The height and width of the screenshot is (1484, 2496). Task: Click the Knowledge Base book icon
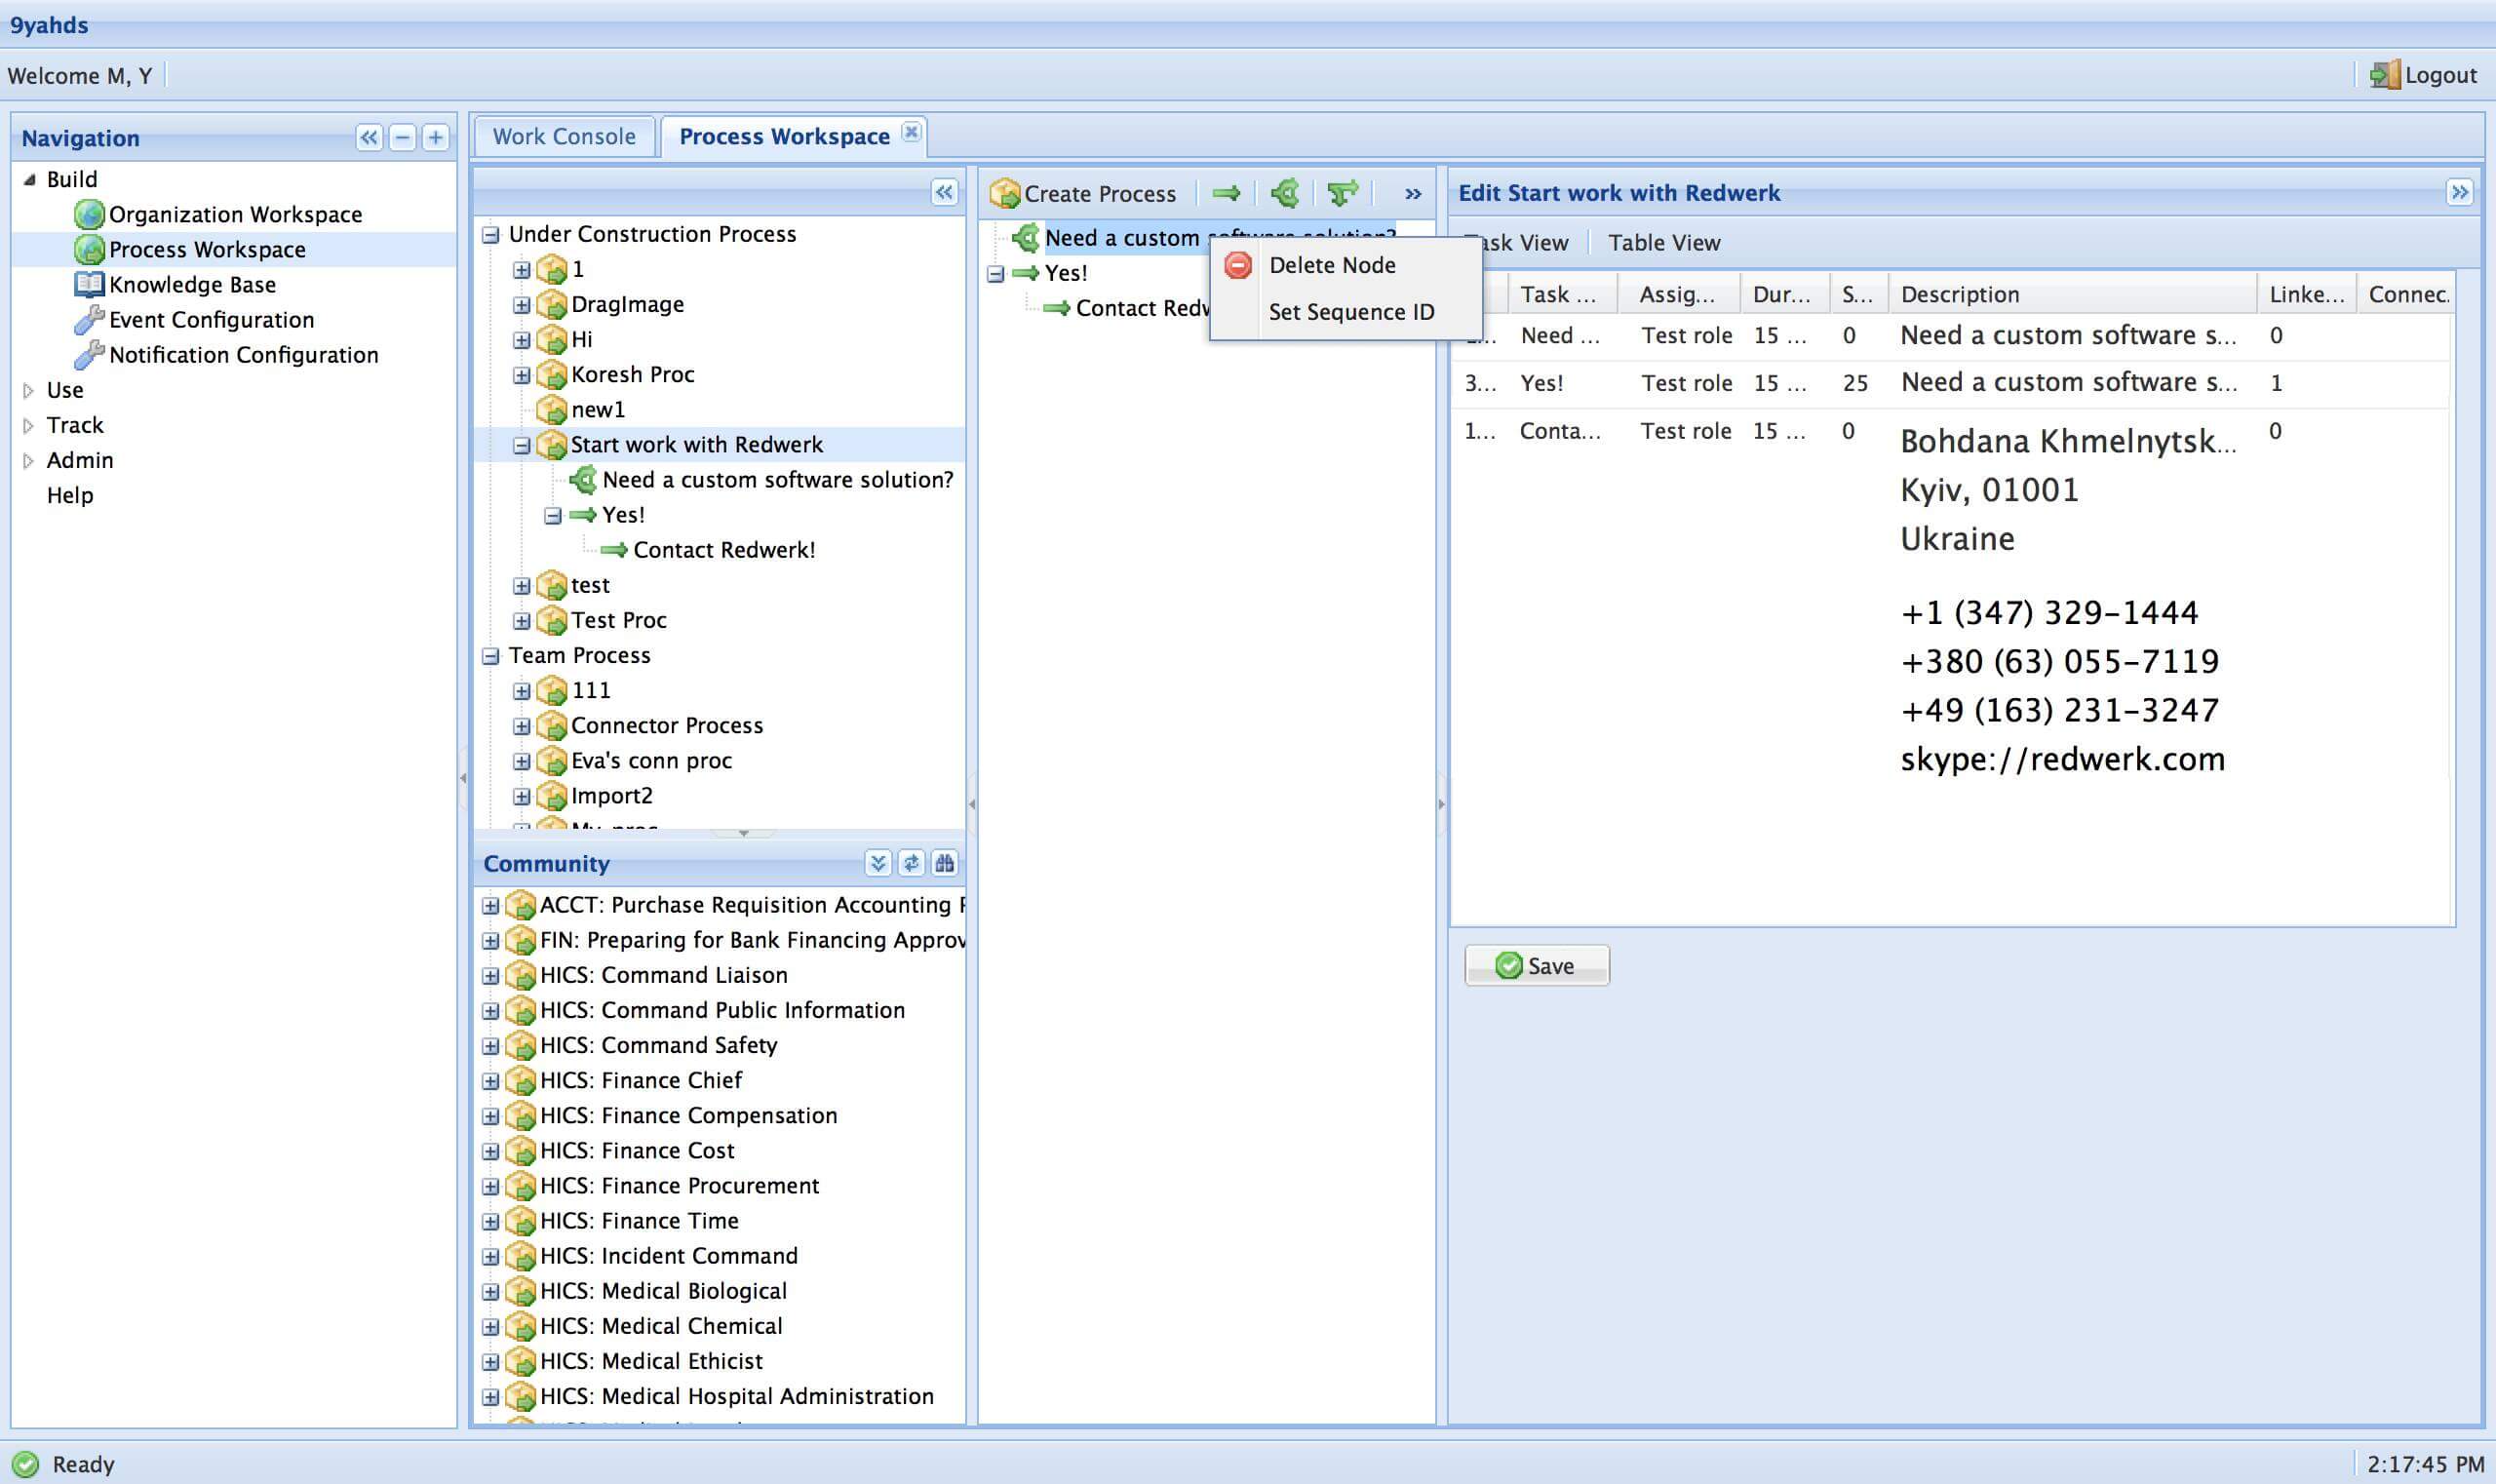[x=89, y=284]
